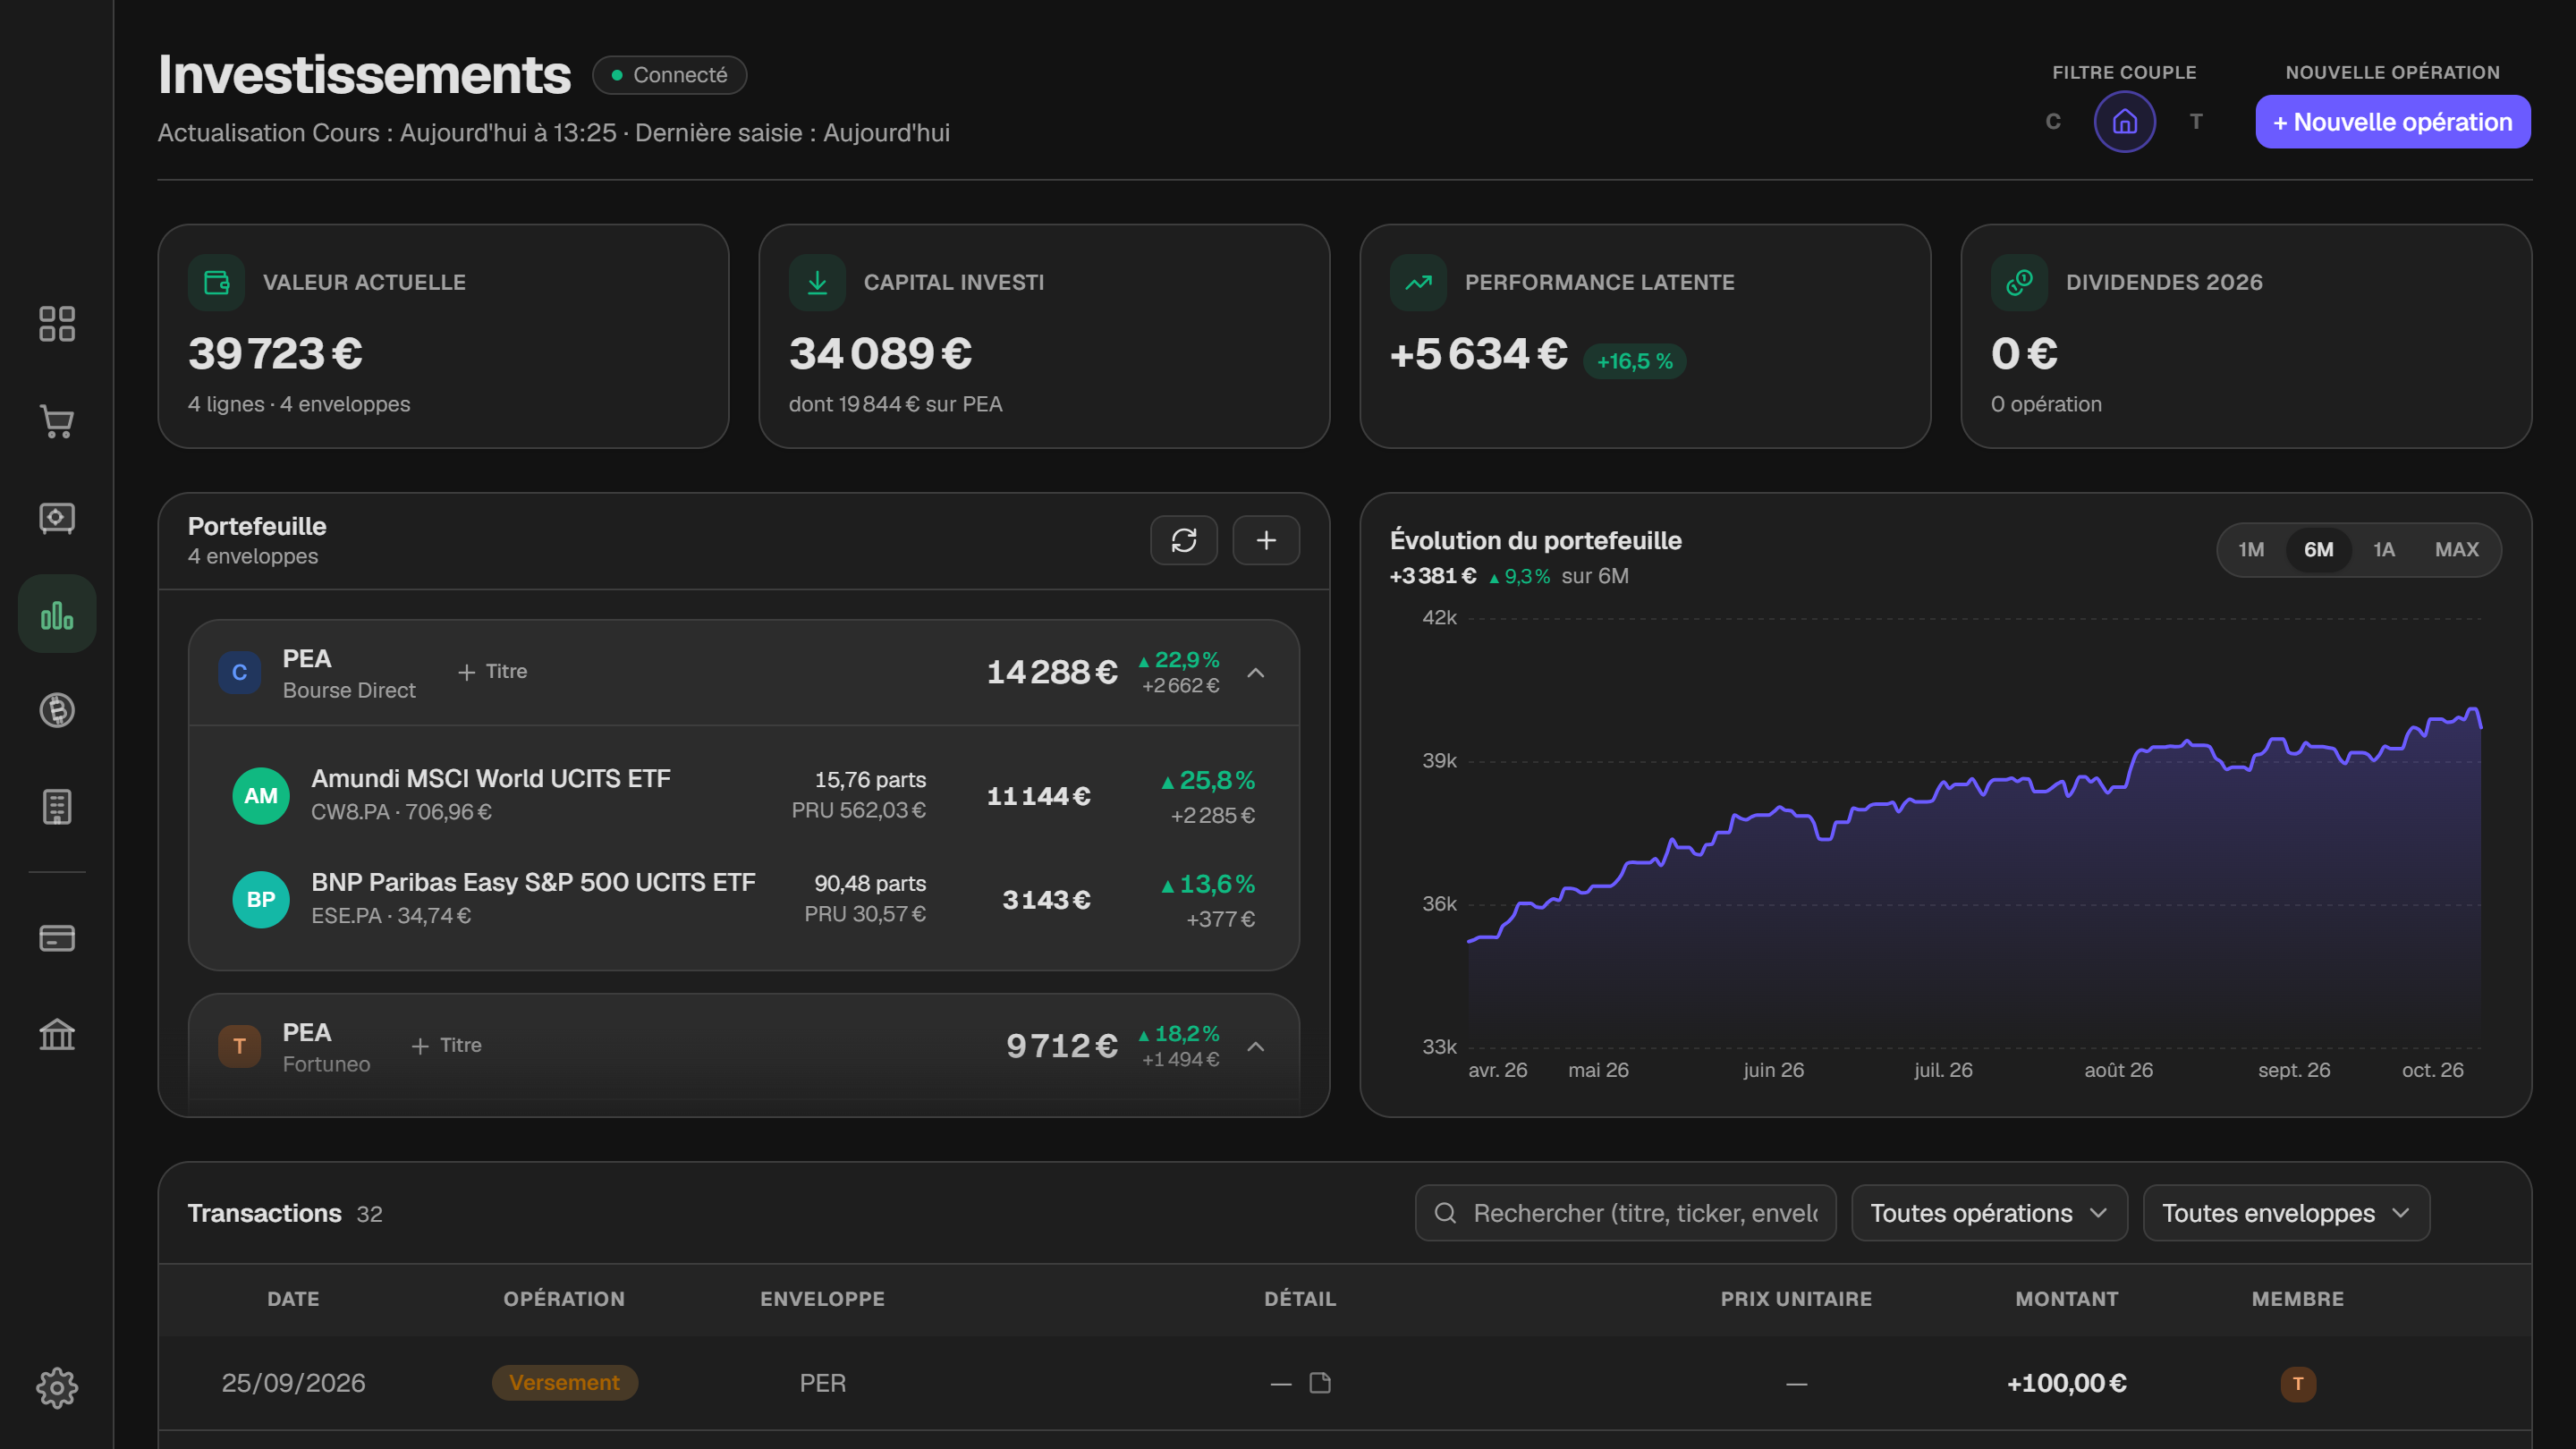The width and height of the screenshot is (2576, 1449).
Task: Switch chart range to 6M
Action: pos(2318,550)
